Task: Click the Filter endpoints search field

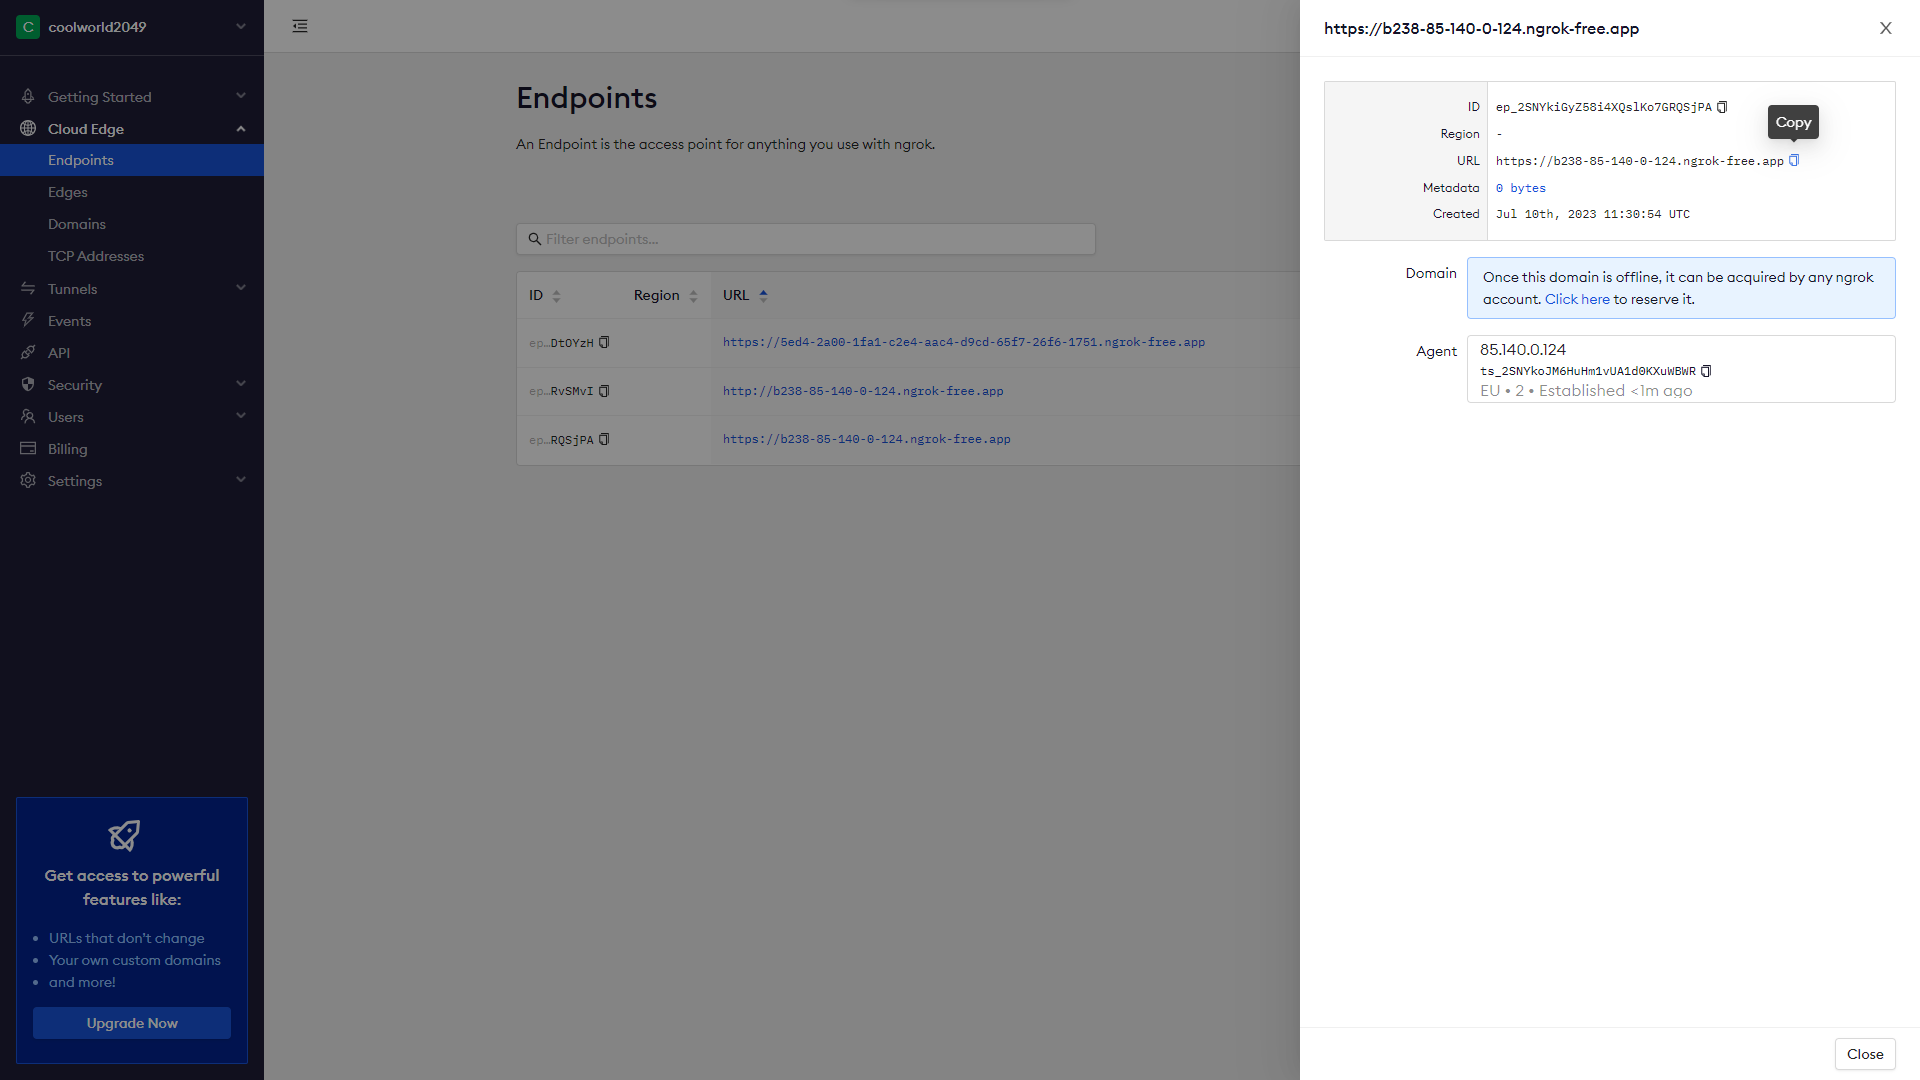Action: pyautogui.click(x=806, y=239)
